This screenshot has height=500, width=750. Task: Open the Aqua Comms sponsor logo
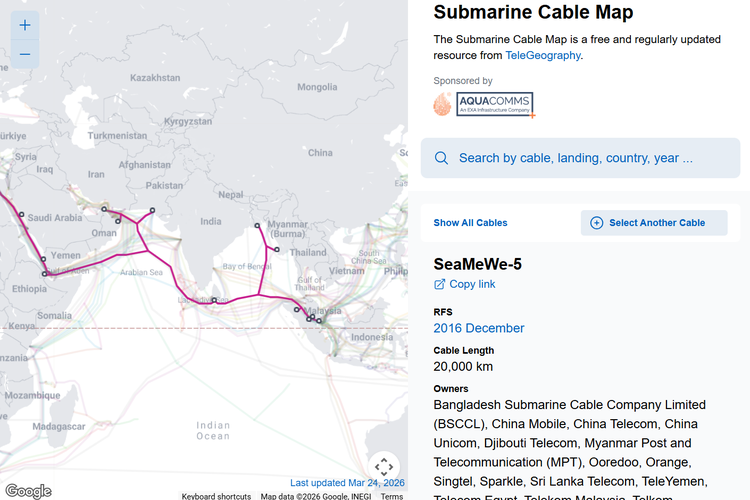click(x=495, y=104)
